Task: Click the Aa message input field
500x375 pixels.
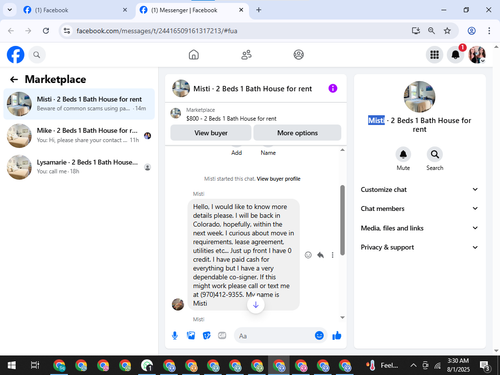Action: (274, 336)
